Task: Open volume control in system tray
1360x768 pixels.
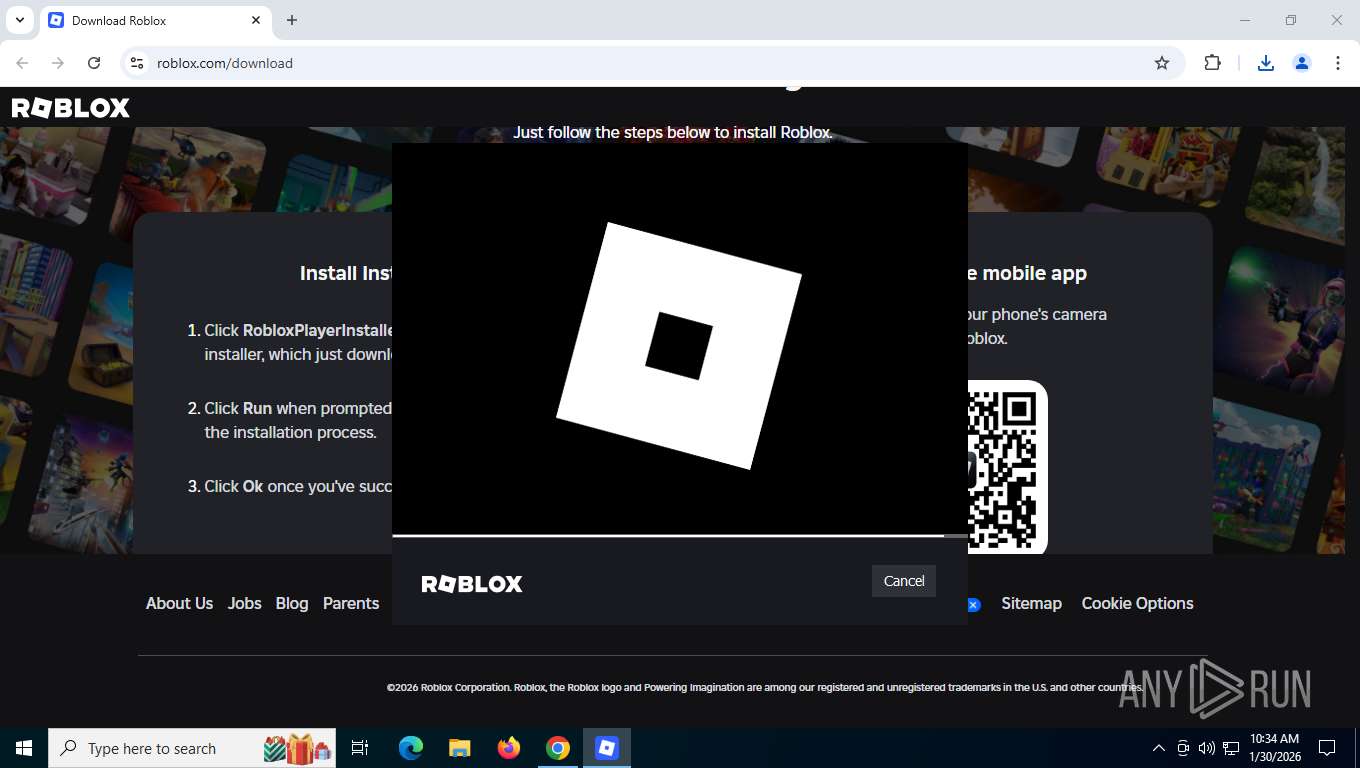Action: pyautogui.click(x=1207, y=748)
